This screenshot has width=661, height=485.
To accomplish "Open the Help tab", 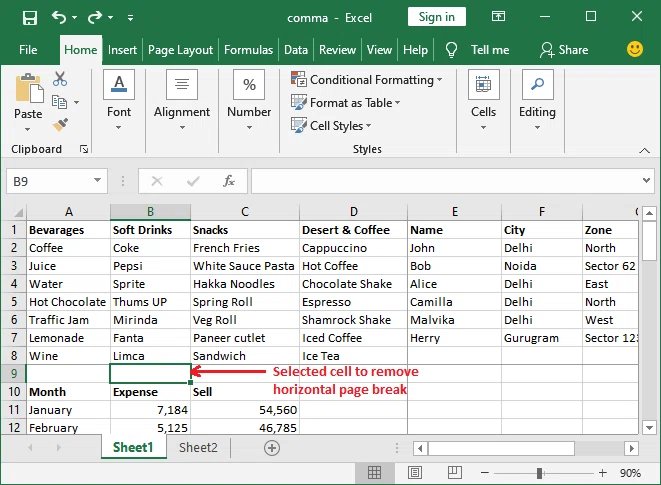I will (415, 50).
